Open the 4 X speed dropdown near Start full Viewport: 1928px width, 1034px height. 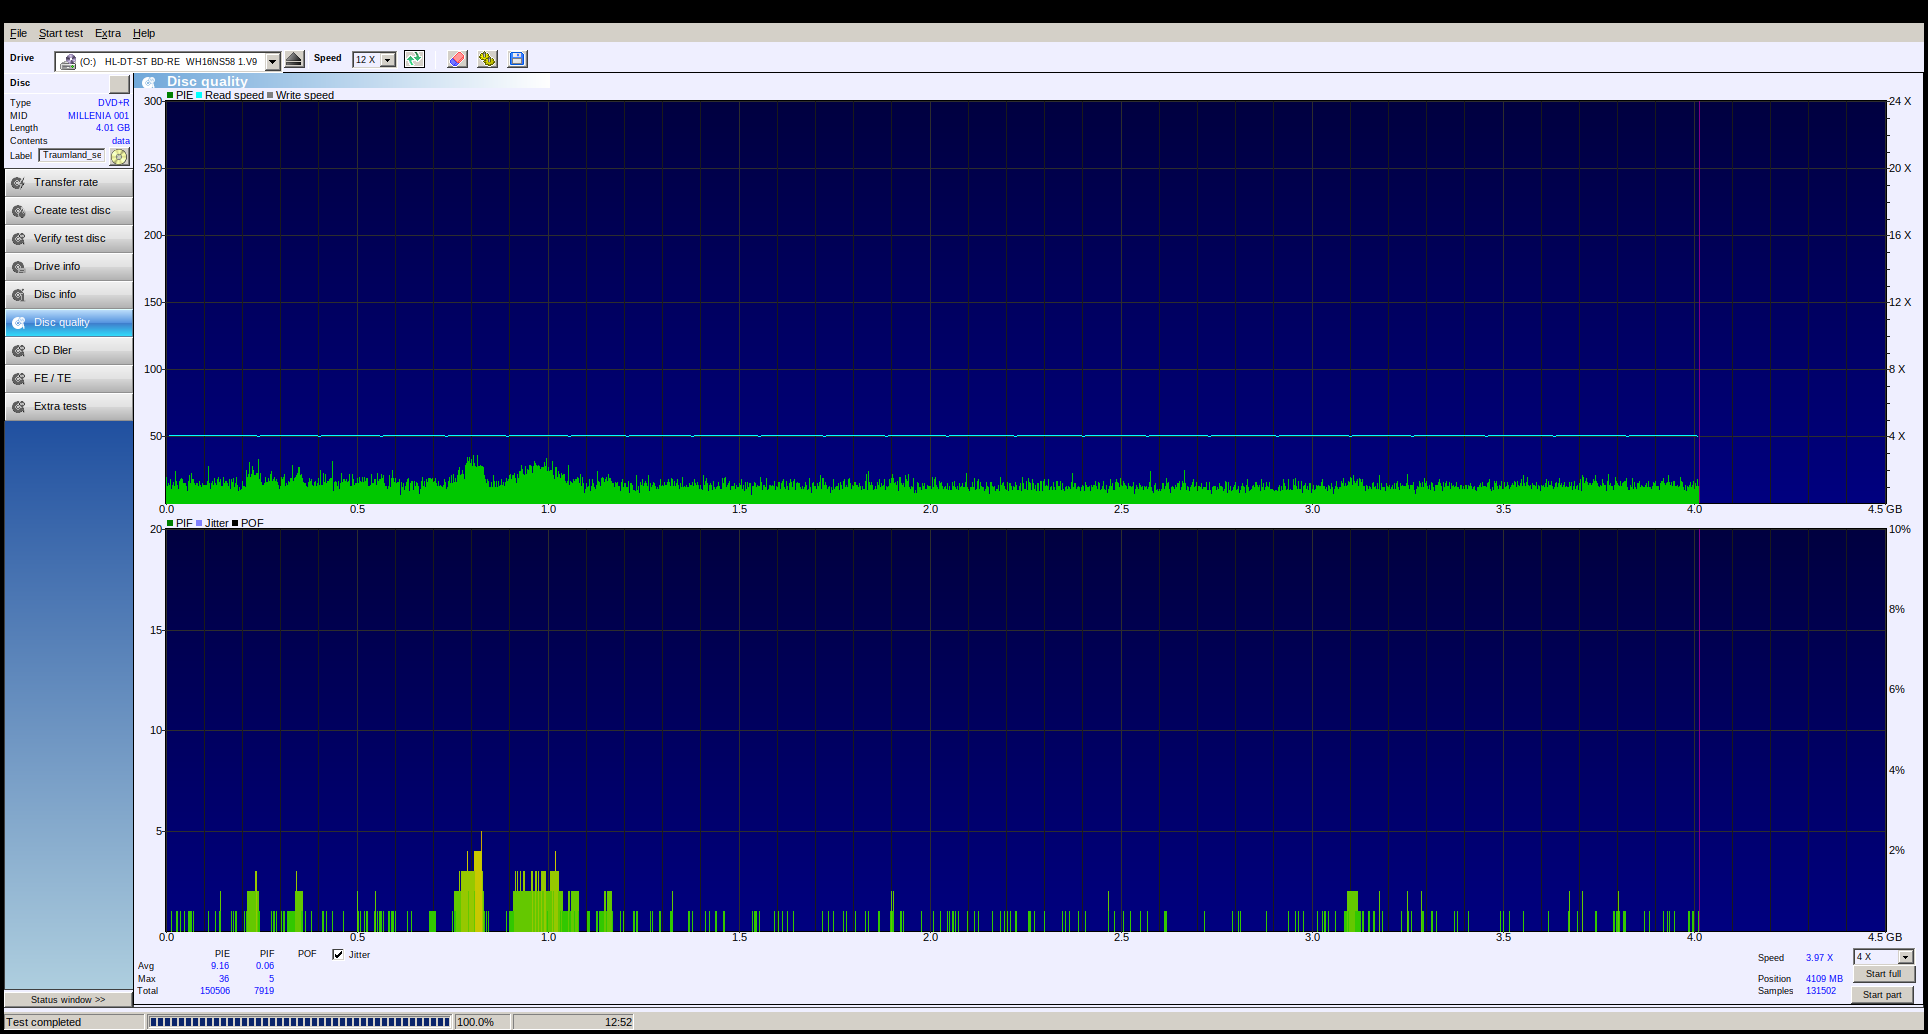1905,957
